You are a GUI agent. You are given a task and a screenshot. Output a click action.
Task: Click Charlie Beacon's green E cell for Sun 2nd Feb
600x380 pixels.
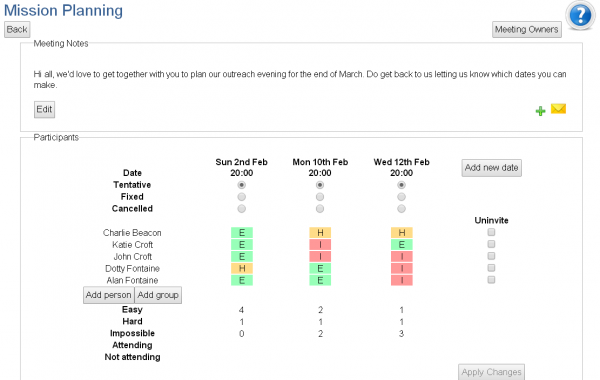[x=242, y=233]
